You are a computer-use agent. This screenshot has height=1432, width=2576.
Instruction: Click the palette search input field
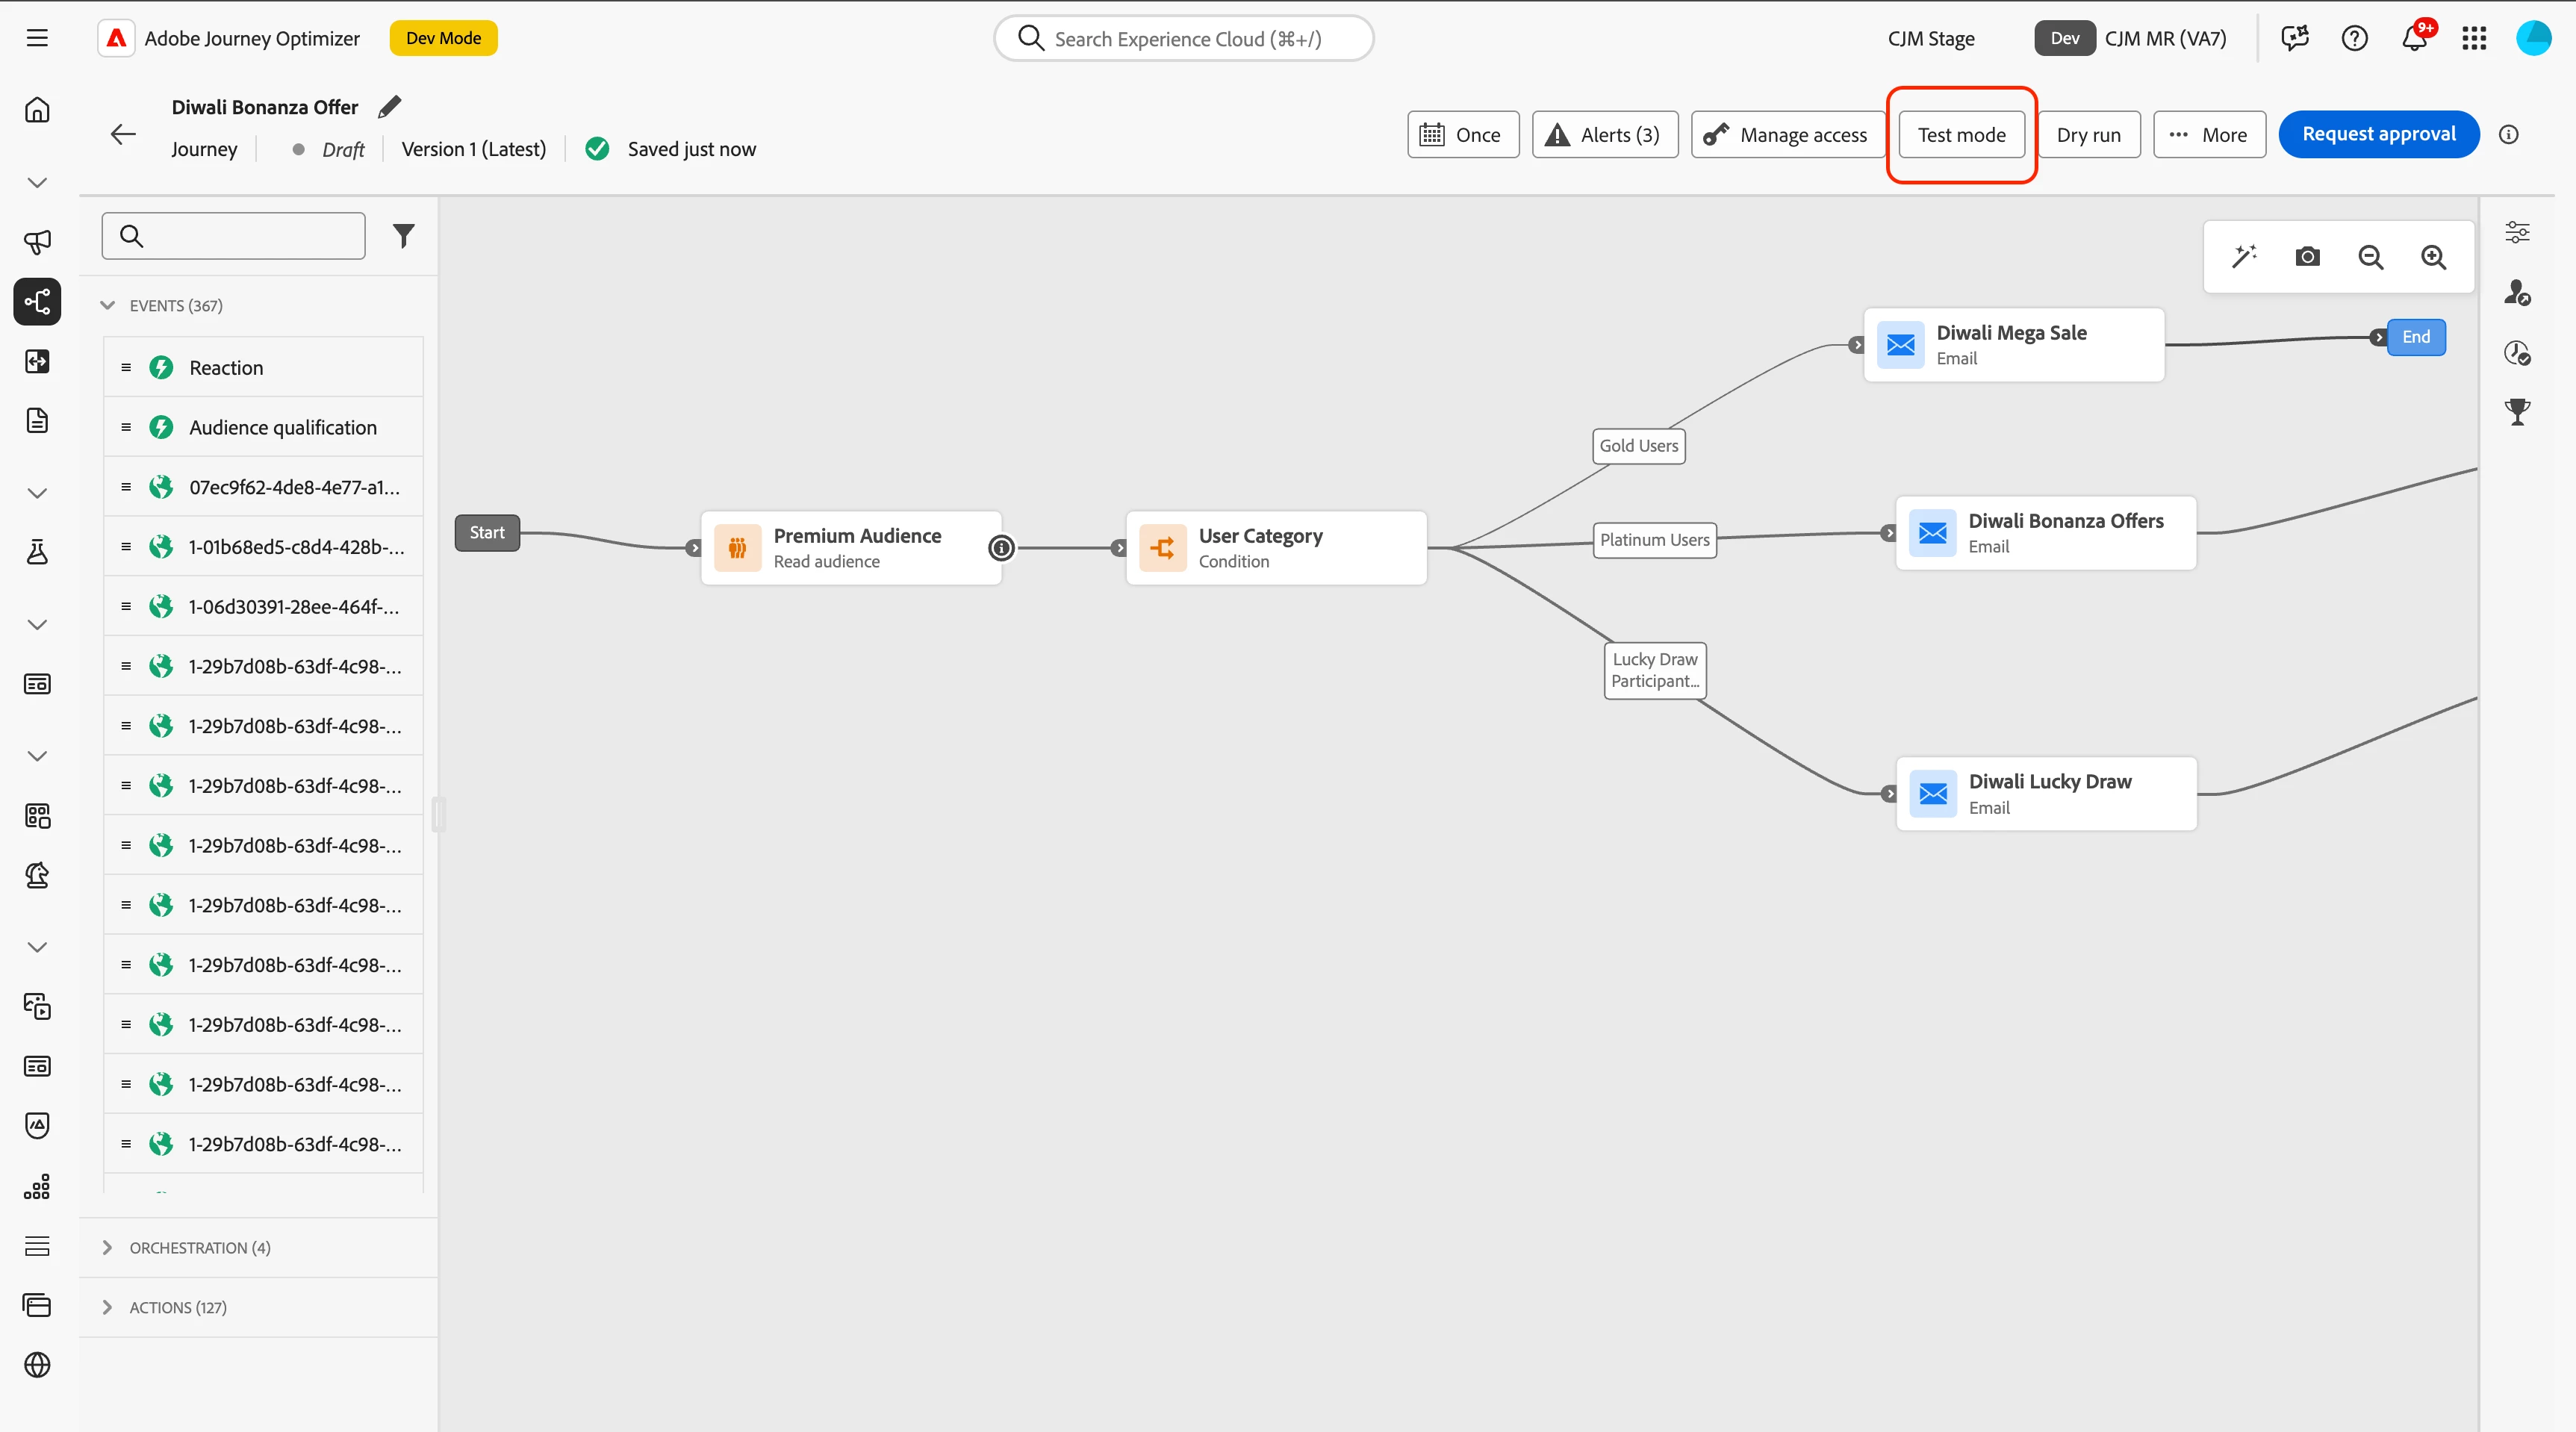click(250, 236)
